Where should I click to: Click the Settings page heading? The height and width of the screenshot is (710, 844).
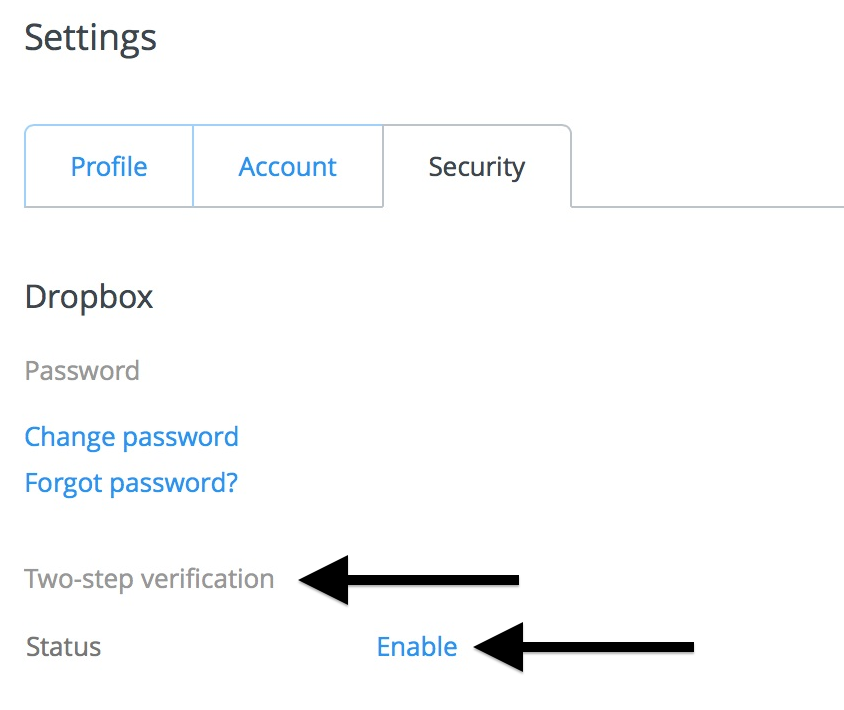point(90,38)
